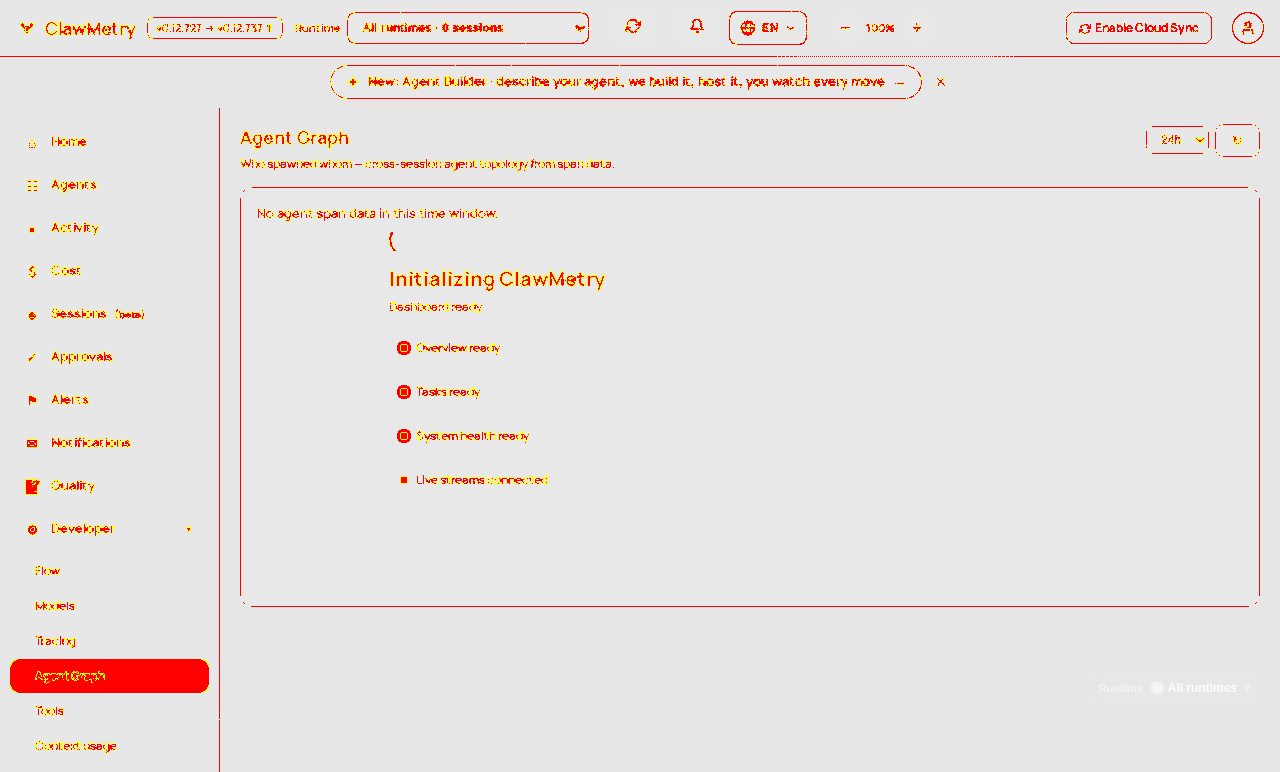
Task: Open the Quality page
Action: coord(109,486)
